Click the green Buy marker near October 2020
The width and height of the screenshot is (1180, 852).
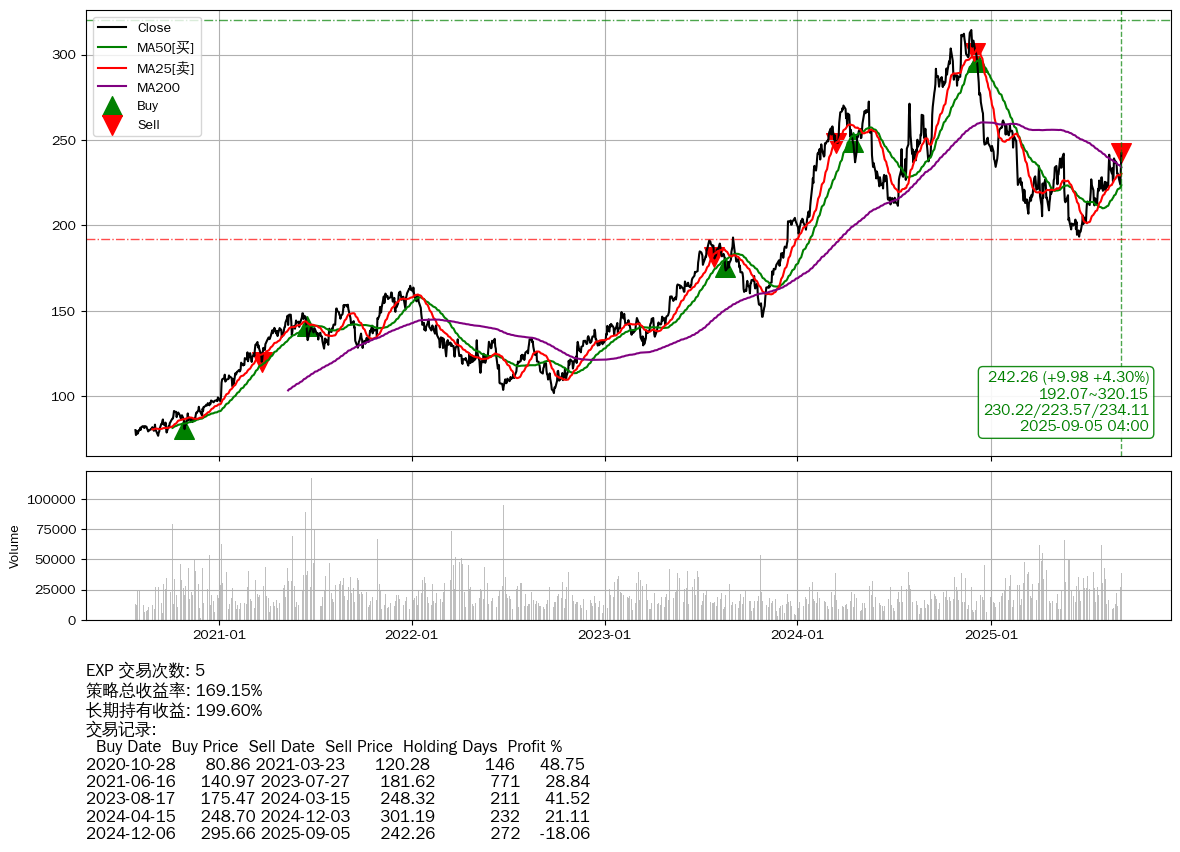click(x=184, y=429)
